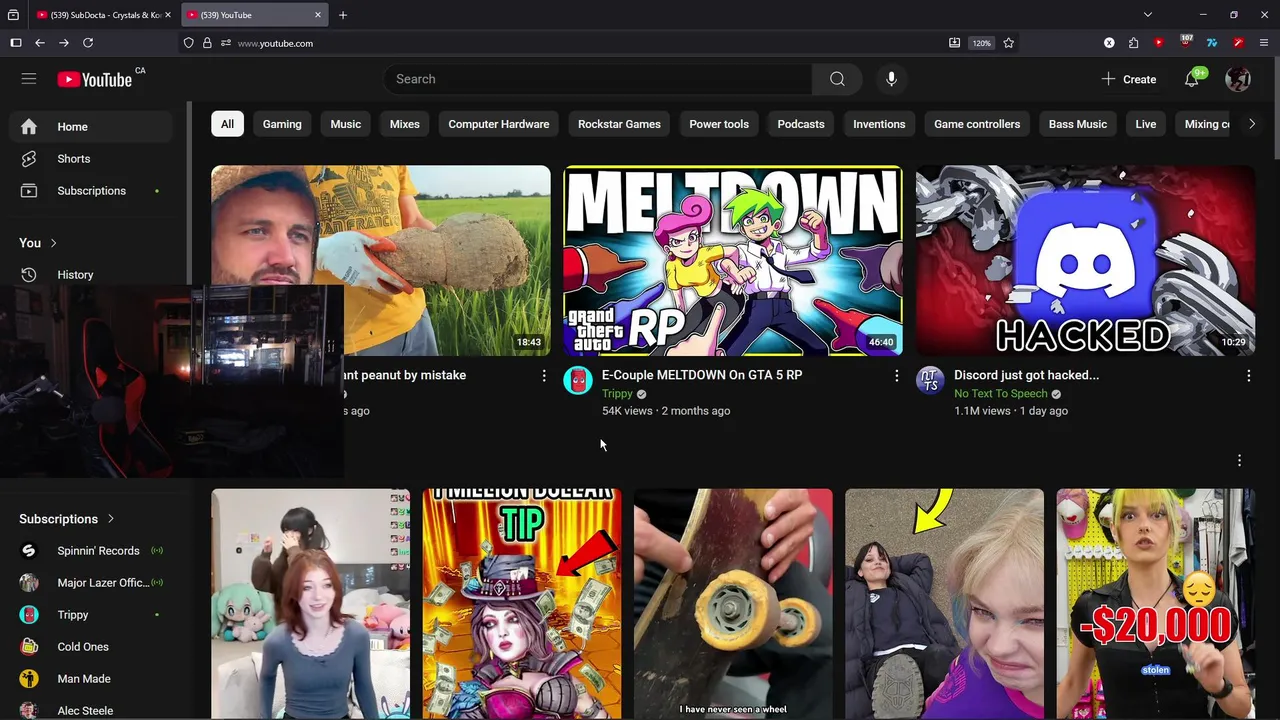Open the MELTDOWN GTA RP thumbnail
Viewport: 1280px width, 720px height.
tap(732, 260)
